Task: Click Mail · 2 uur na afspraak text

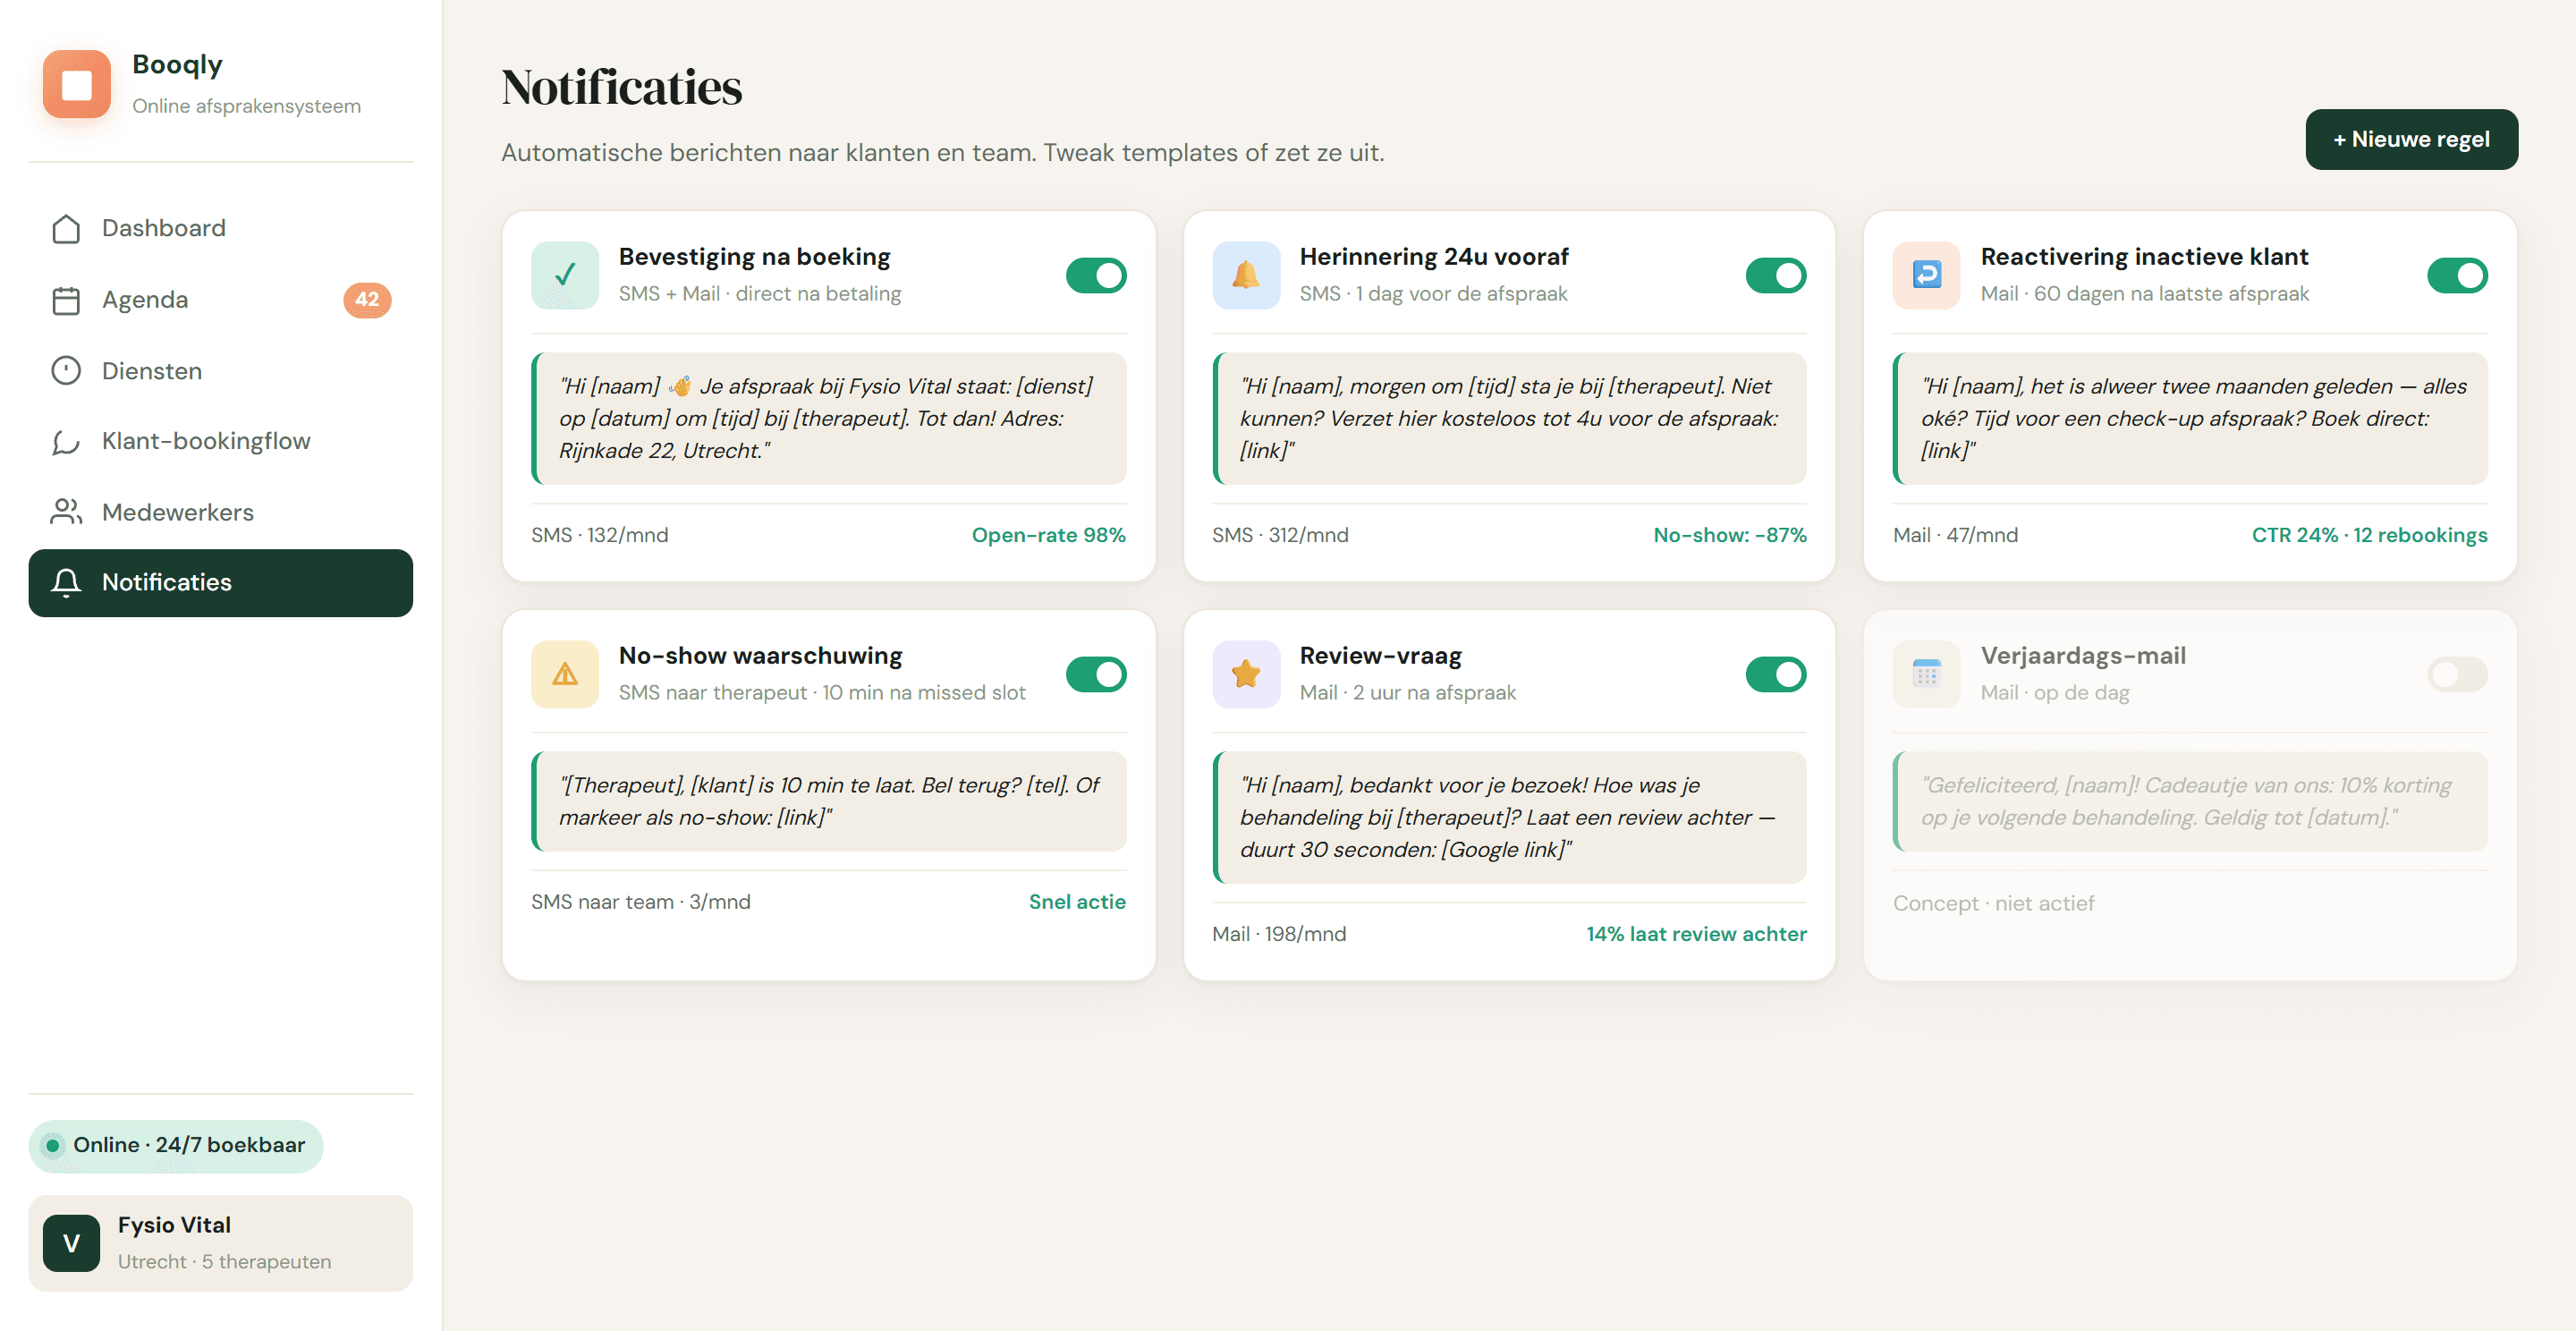Action: tap(1407, 692)
